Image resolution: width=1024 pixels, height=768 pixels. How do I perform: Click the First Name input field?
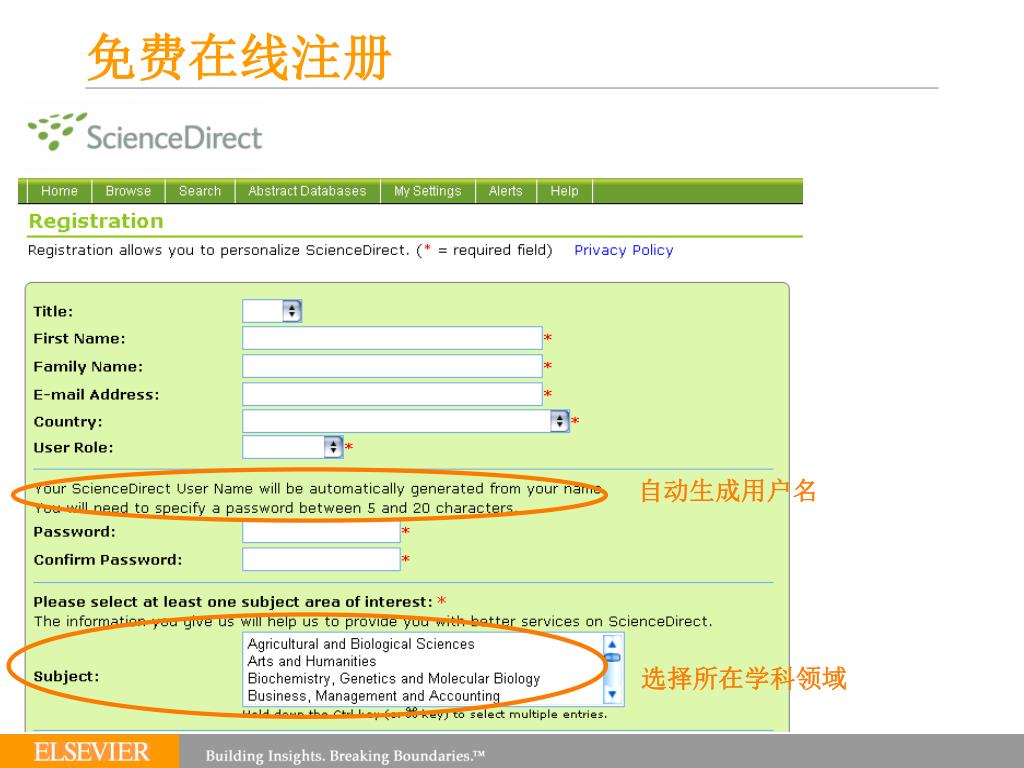[x=392, y=338]
